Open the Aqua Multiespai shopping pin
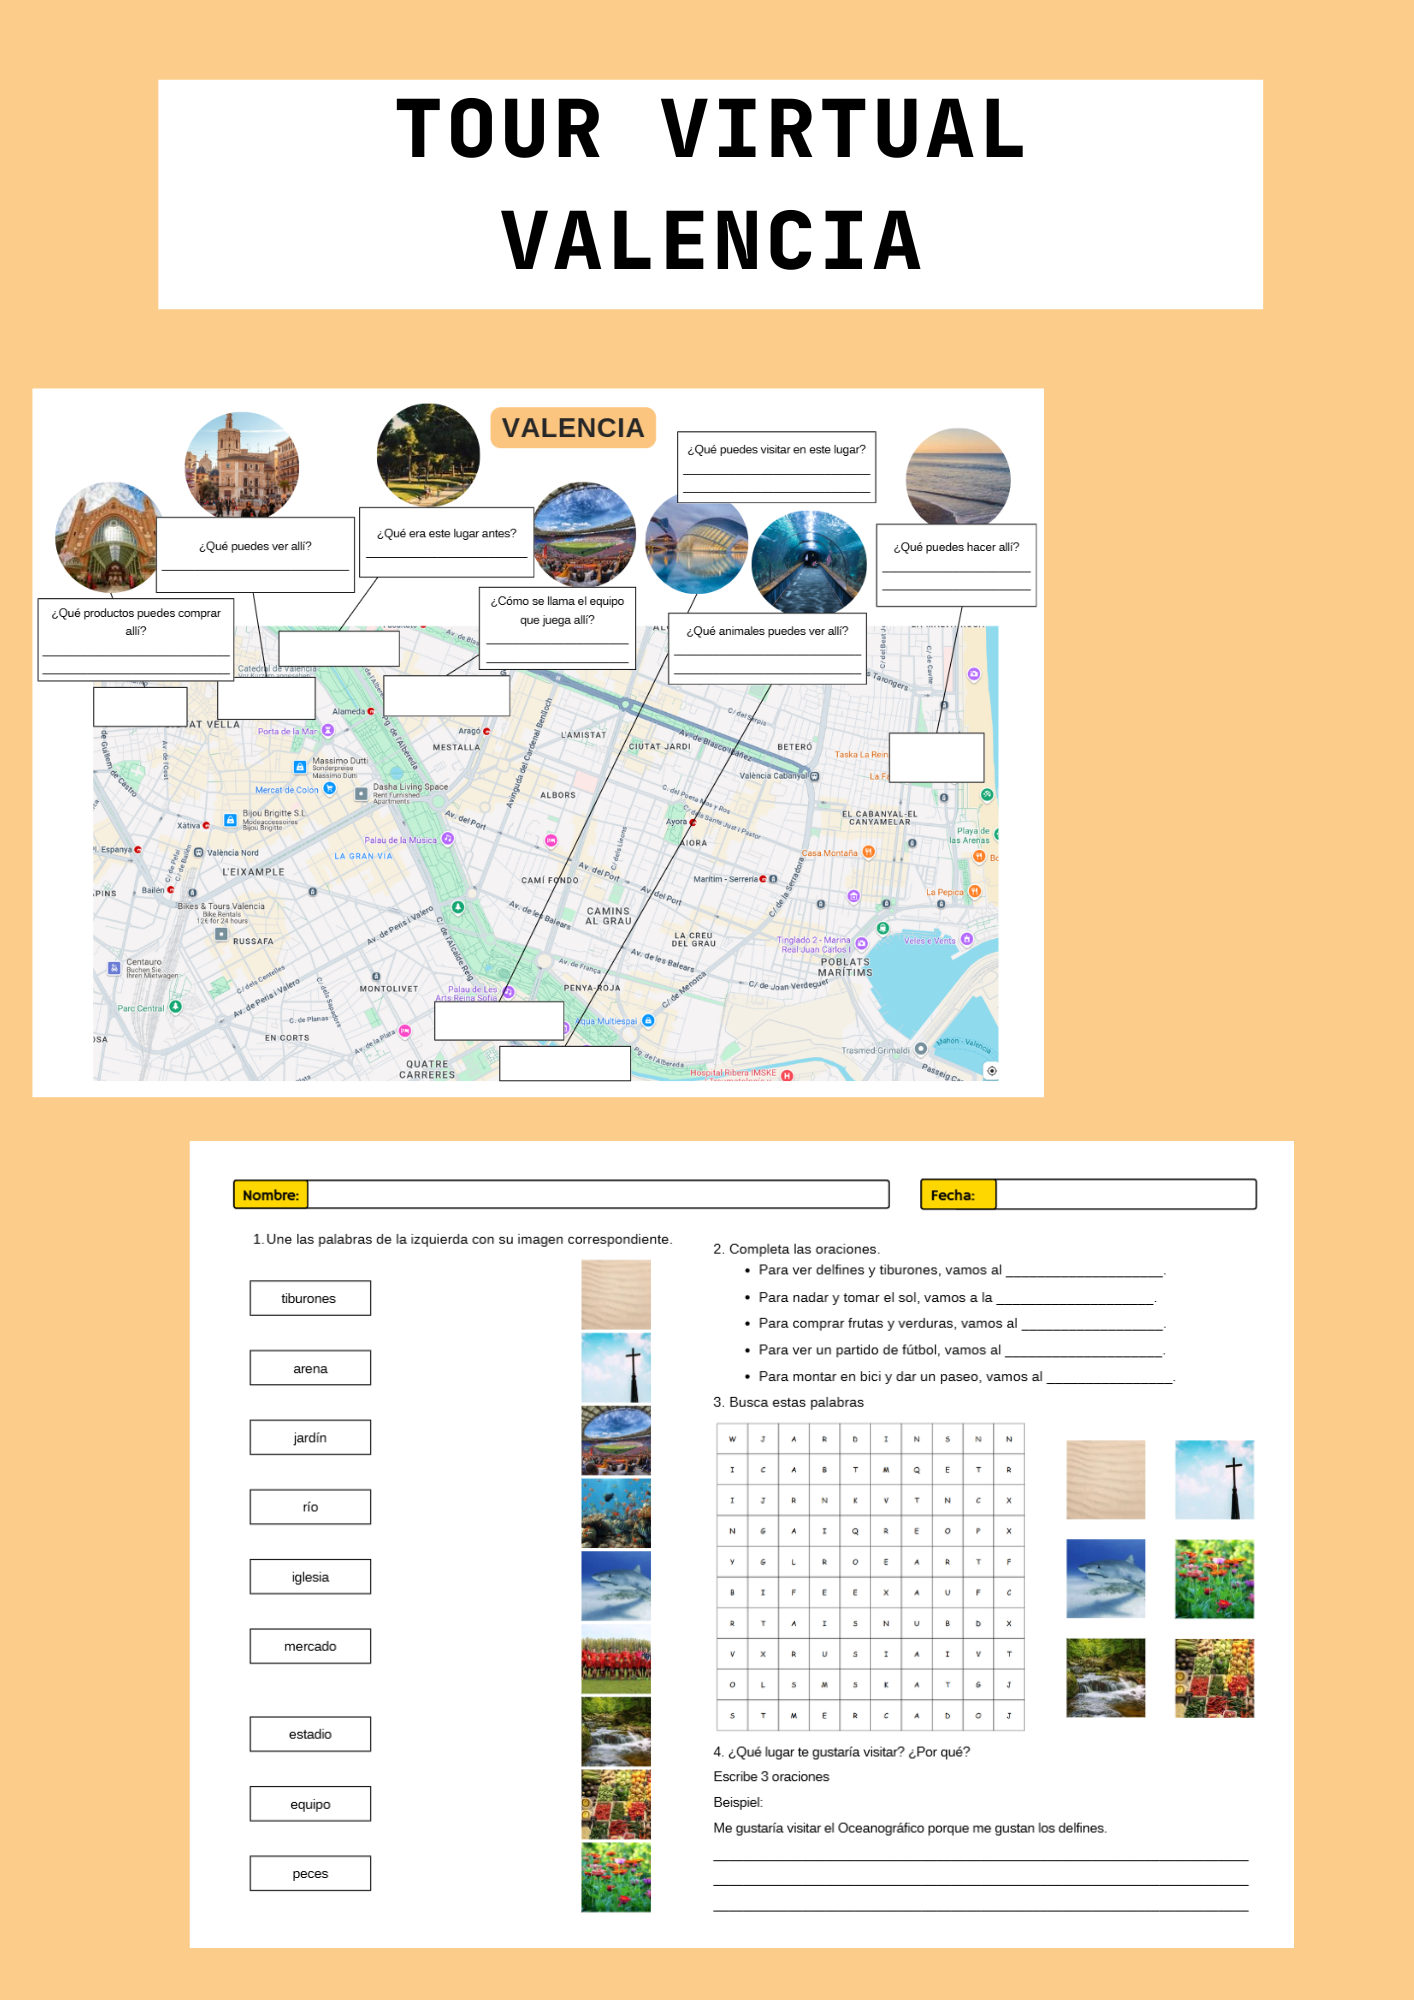This screenshot has width=1414, height=2000. tap(648, 1021)
